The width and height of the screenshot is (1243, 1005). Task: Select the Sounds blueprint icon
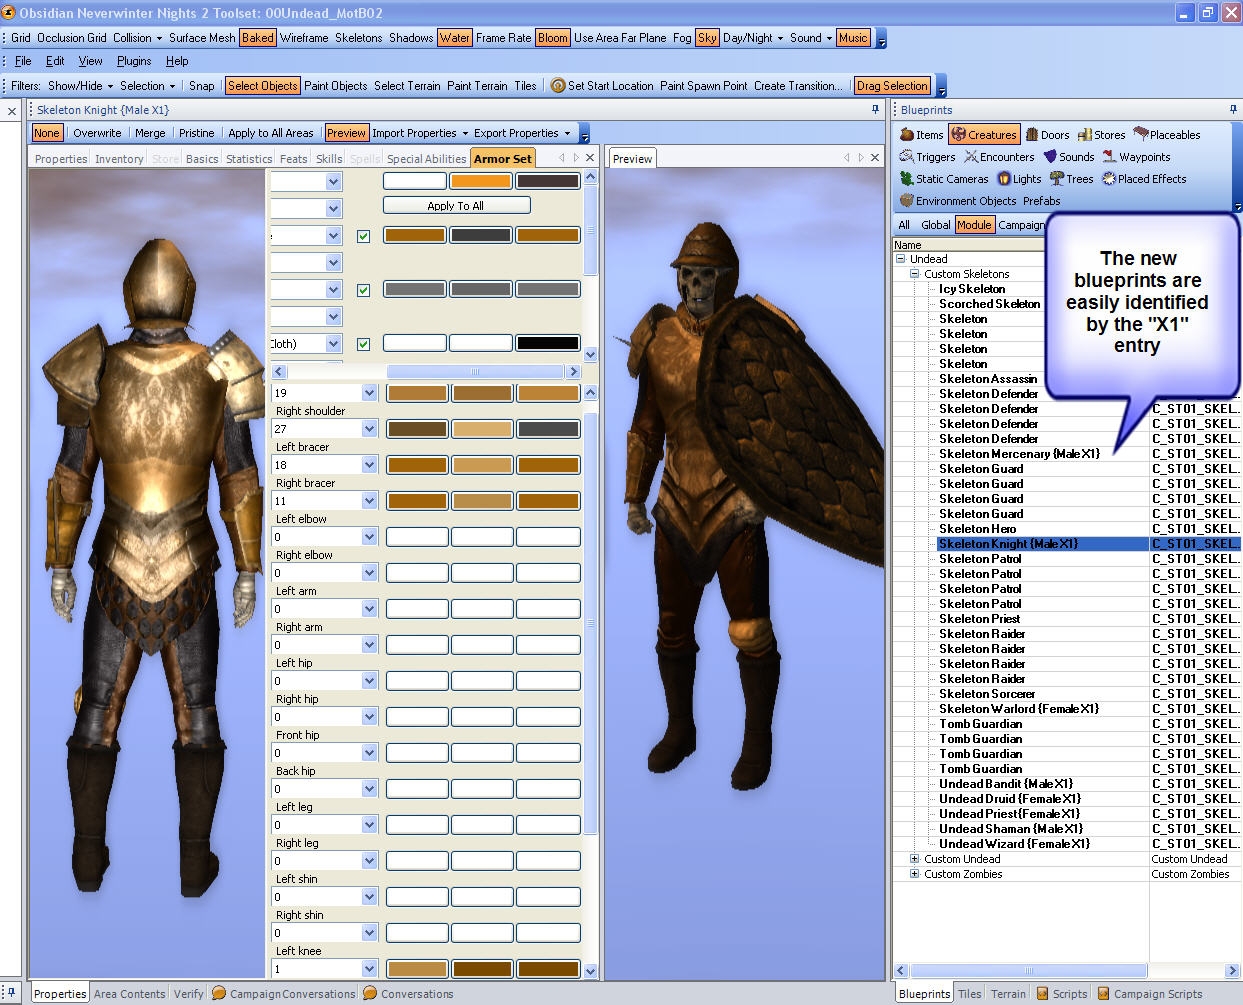[1050, 157]
